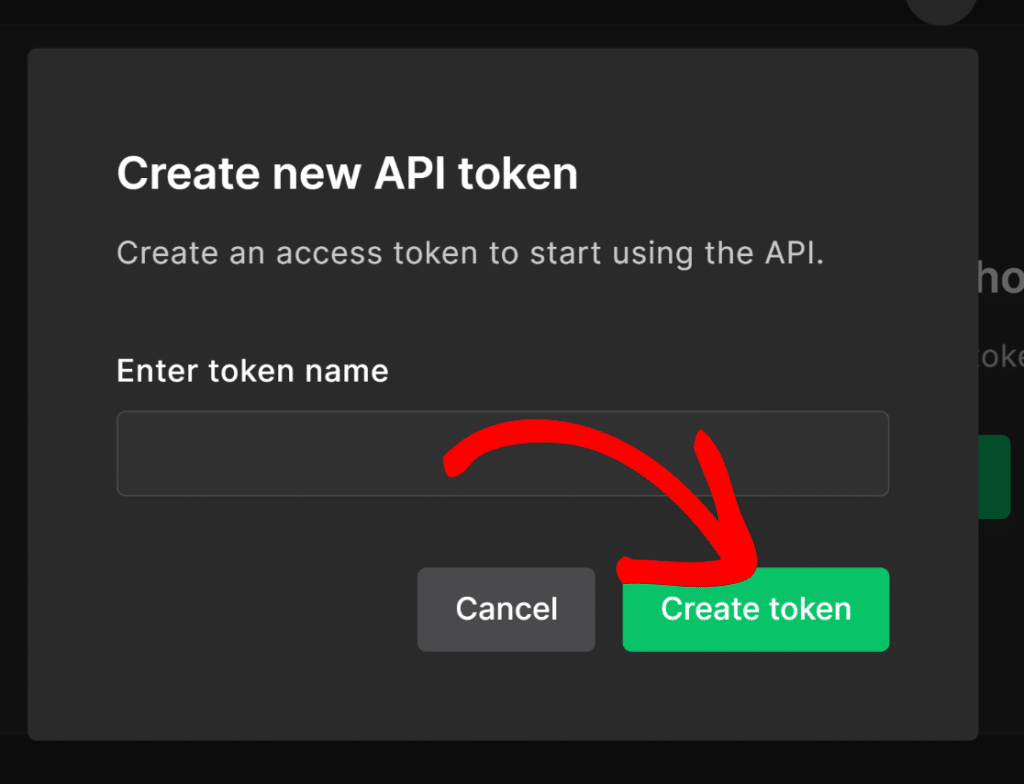Click the "Enter token name" label
The height and width of the screenshot is (784, 1024).
(252, 371)
